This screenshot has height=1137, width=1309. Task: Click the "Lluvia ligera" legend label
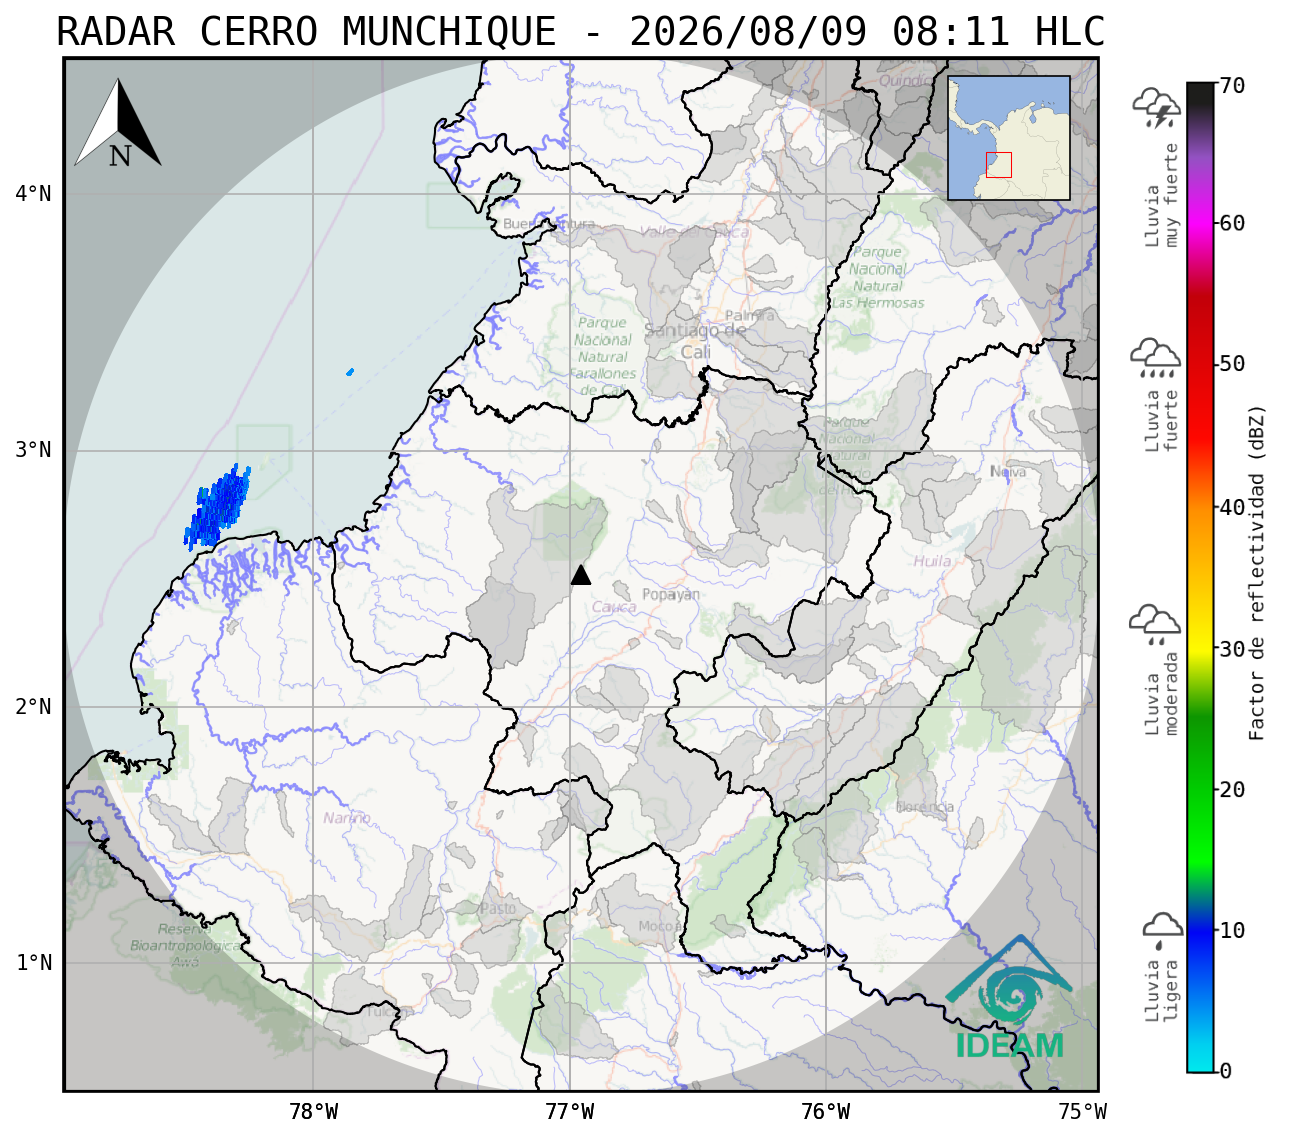[x=1162, y=991]
